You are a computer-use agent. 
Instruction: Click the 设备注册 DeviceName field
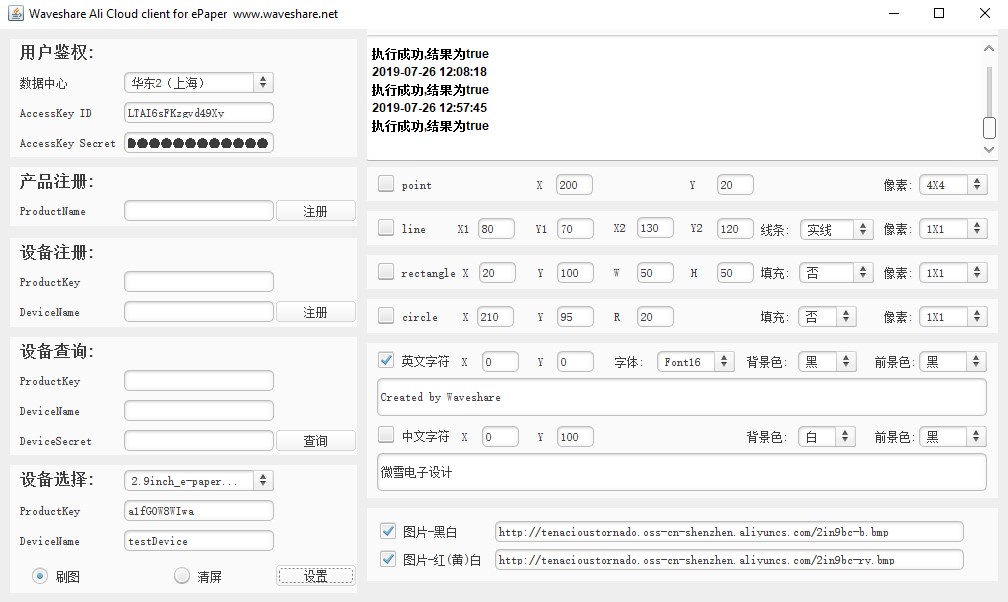tap(199, 312)
